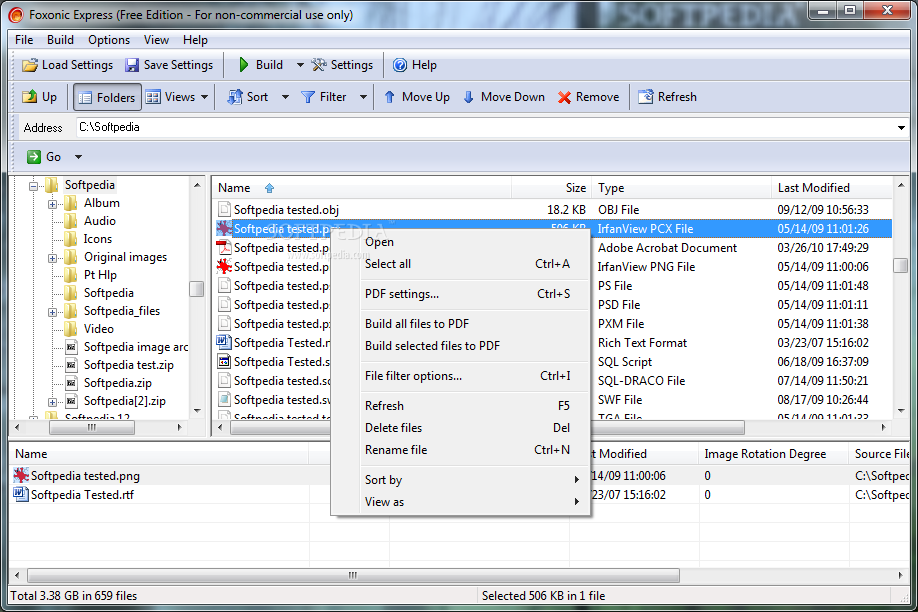Toggle the Folders pane button

107,97
